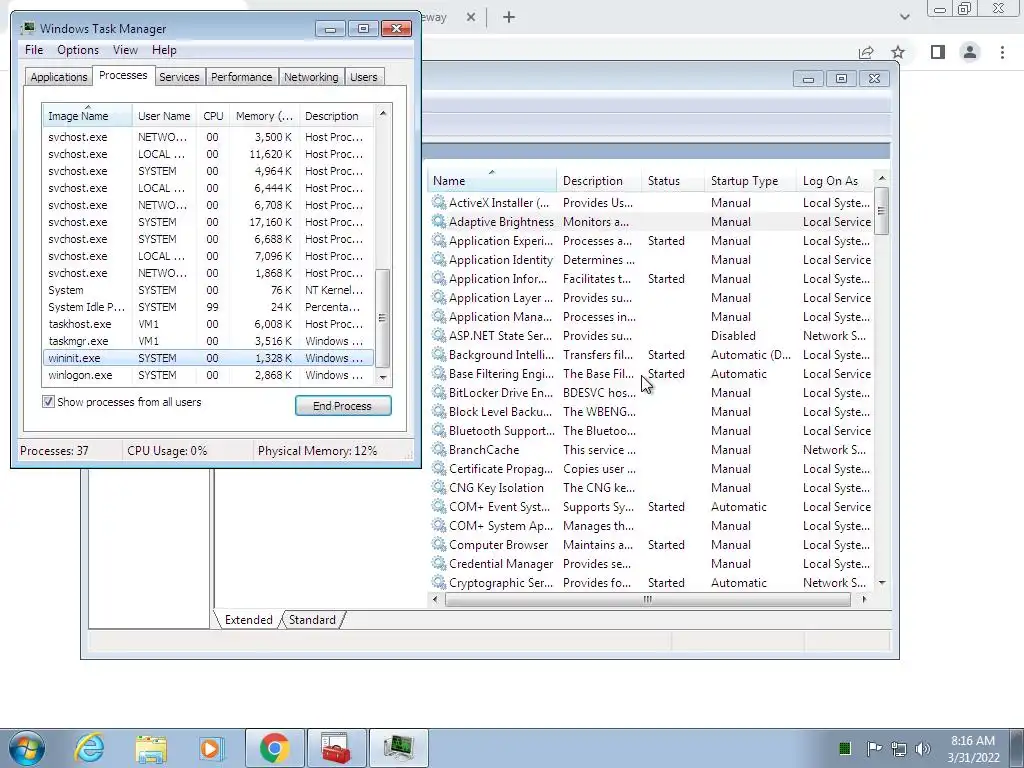Open Chrome's three-dot menu
The height and width of the screenshot is (768, 1024).
tap(1002, 52)
